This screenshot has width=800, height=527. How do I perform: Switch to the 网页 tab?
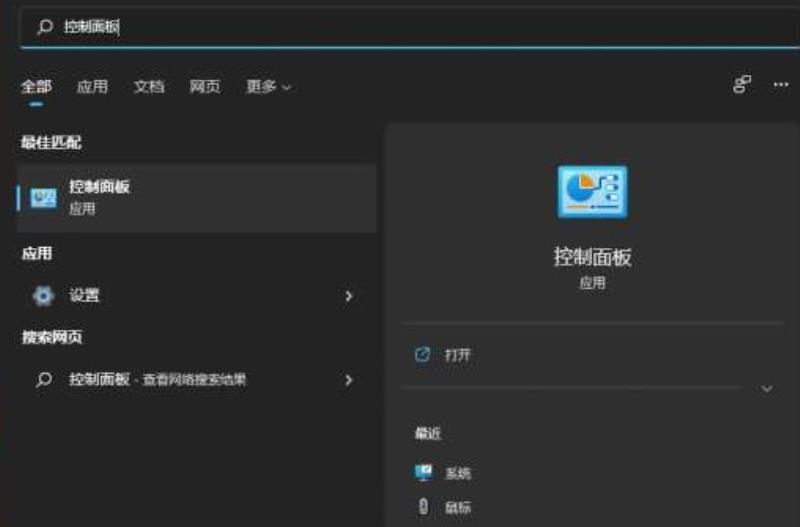pyautogui.click(x=205, y=87)
